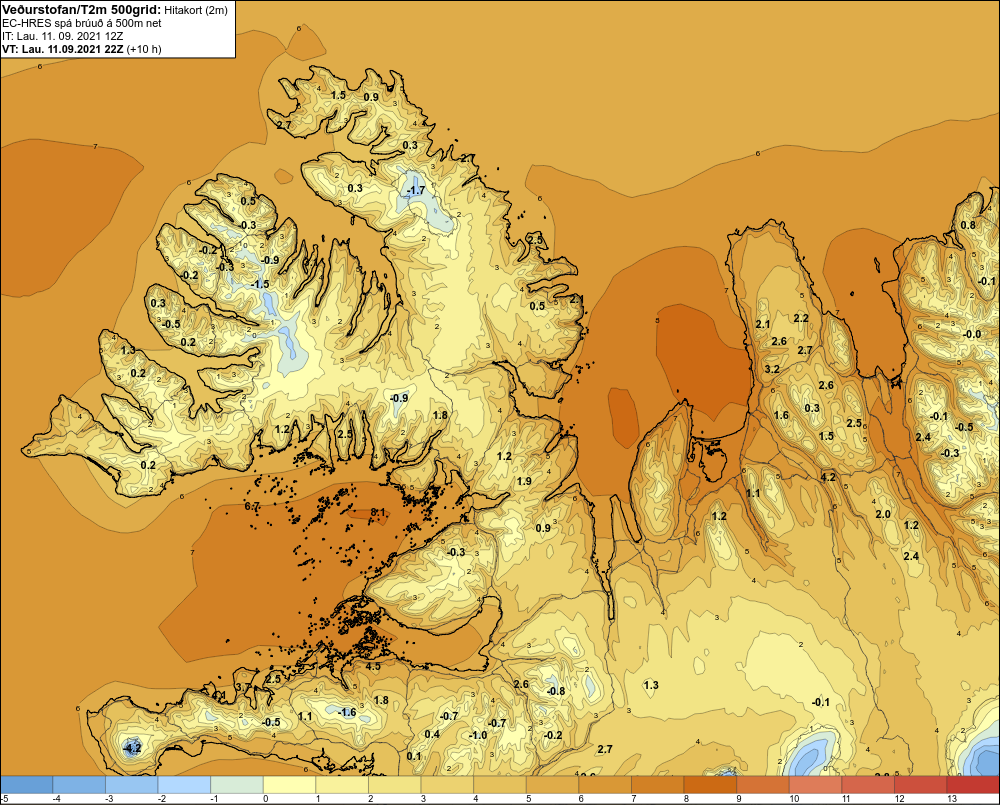Click the -0.0 temperature value
This screenshot has height=805, width=1000.
tap(971, 334)
